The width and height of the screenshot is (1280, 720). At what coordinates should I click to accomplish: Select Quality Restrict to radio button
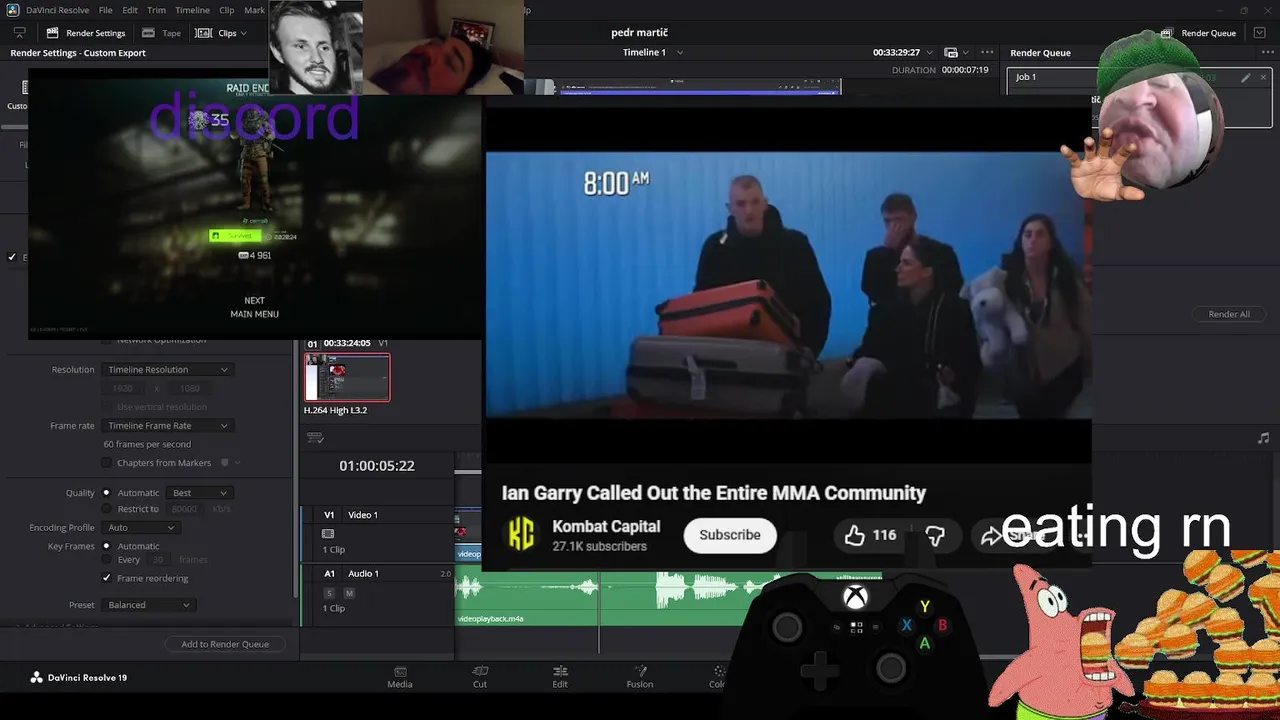coord(106,509)
